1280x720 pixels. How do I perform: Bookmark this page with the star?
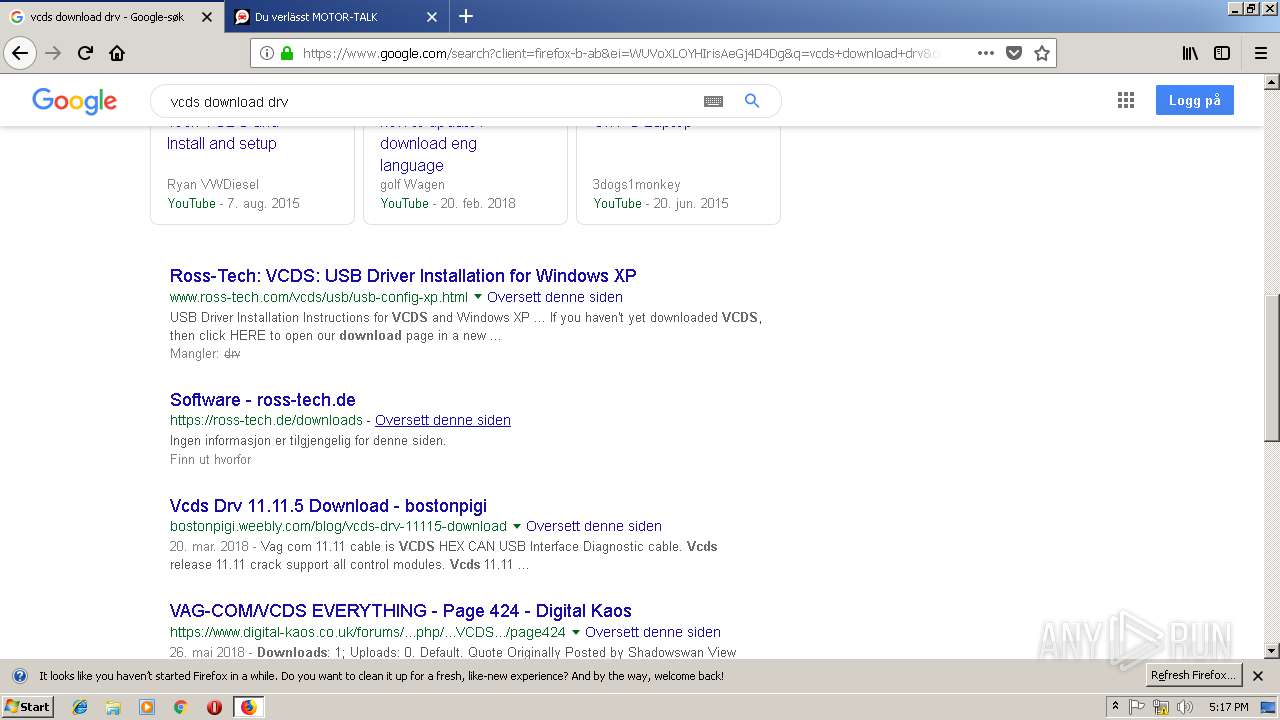[1042, 53]
